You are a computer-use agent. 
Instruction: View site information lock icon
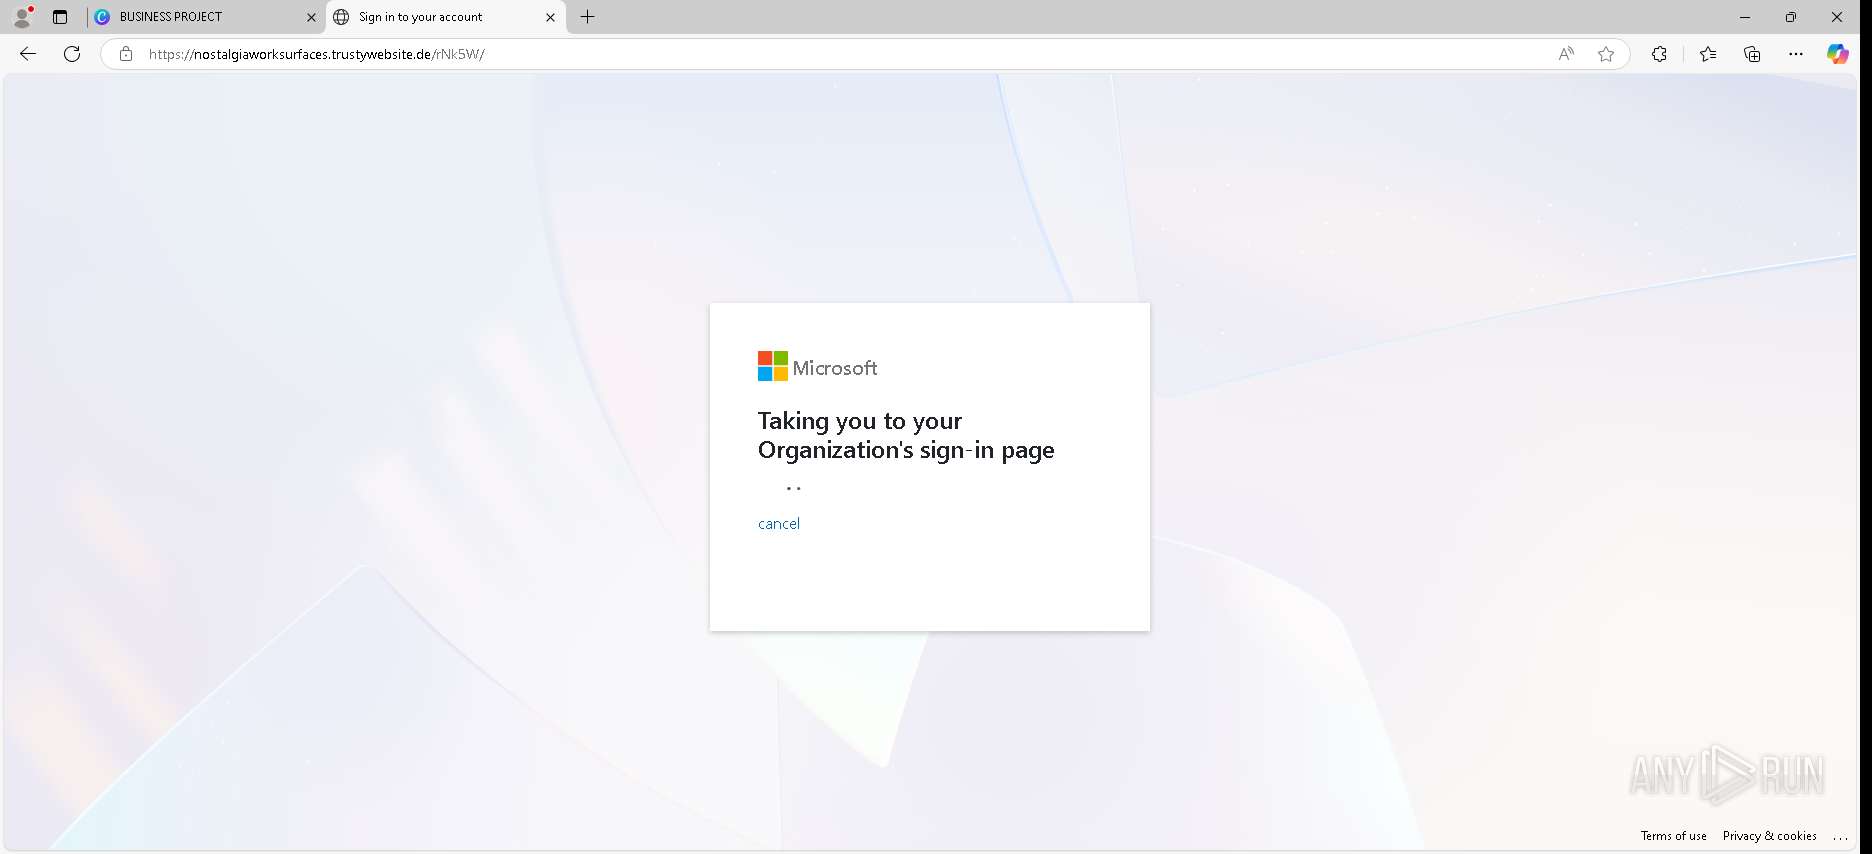pyautogui.click(x=126, y=54)
